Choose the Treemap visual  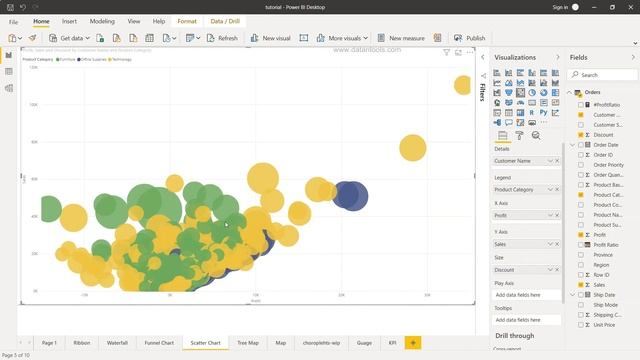click(555, 93)
